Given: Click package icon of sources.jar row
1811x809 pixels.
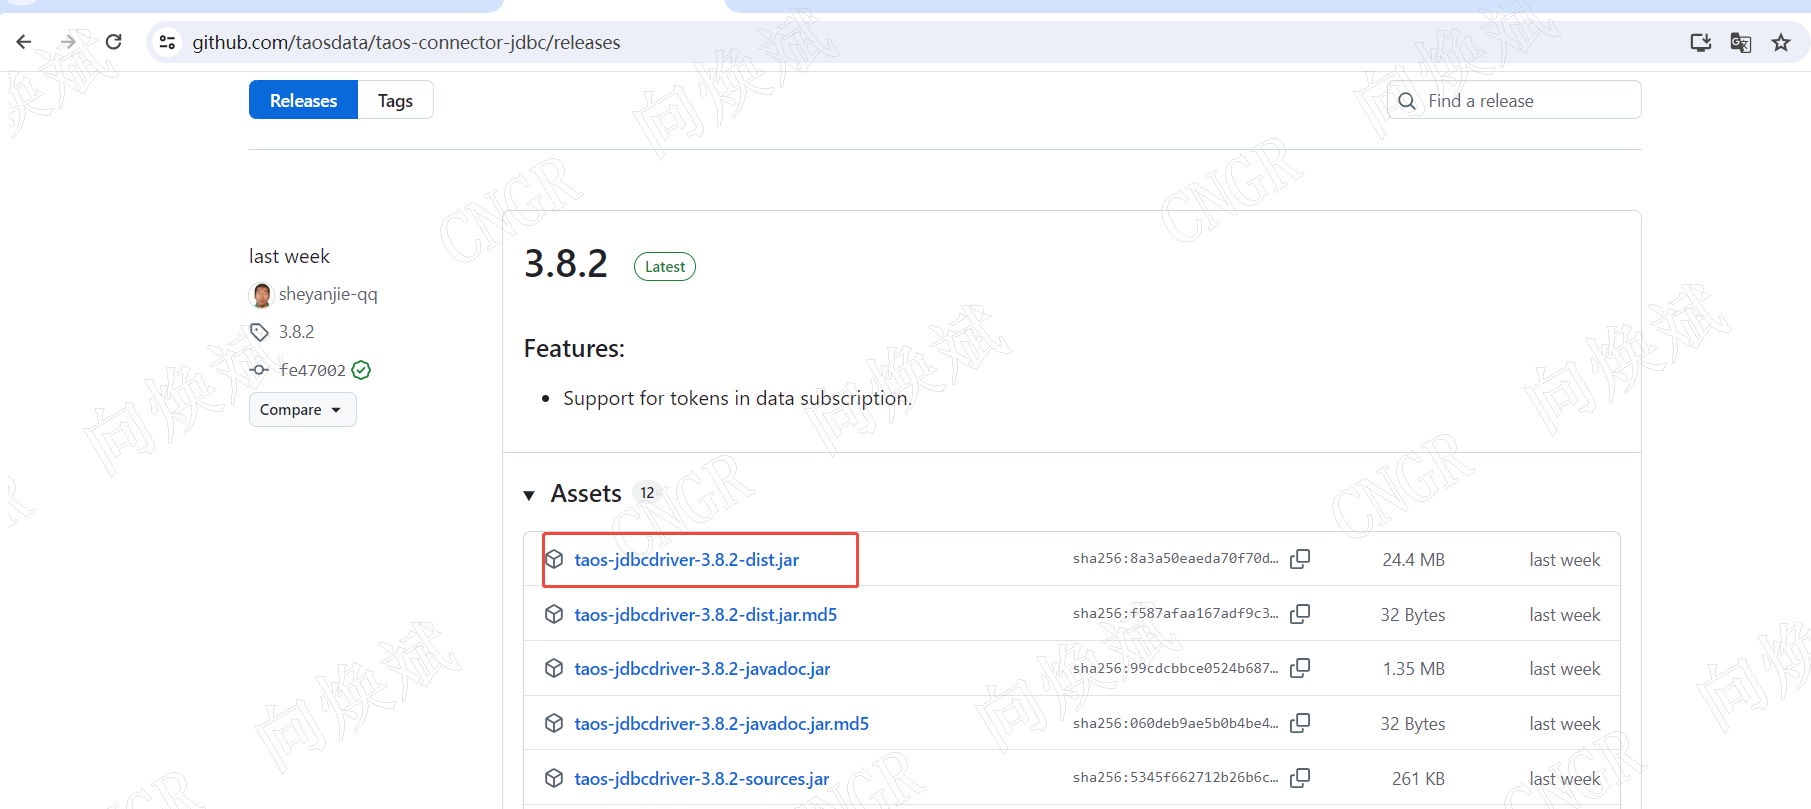Looking at the screenshot, I should pyautogui.click(x=554, y=778).
